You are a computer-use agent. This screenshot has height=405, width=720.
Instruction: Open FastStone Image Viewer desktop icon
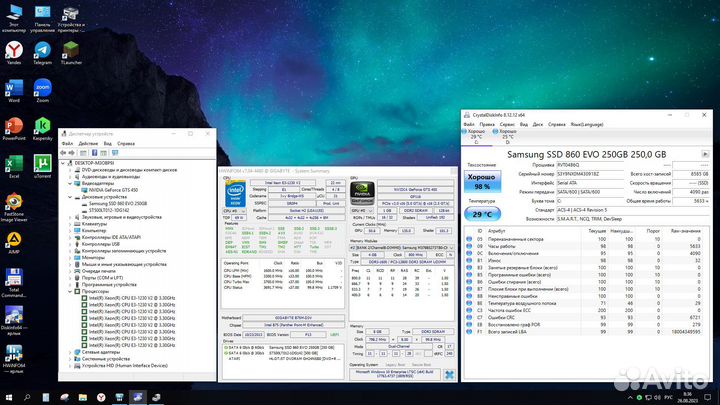coord(14,207)
